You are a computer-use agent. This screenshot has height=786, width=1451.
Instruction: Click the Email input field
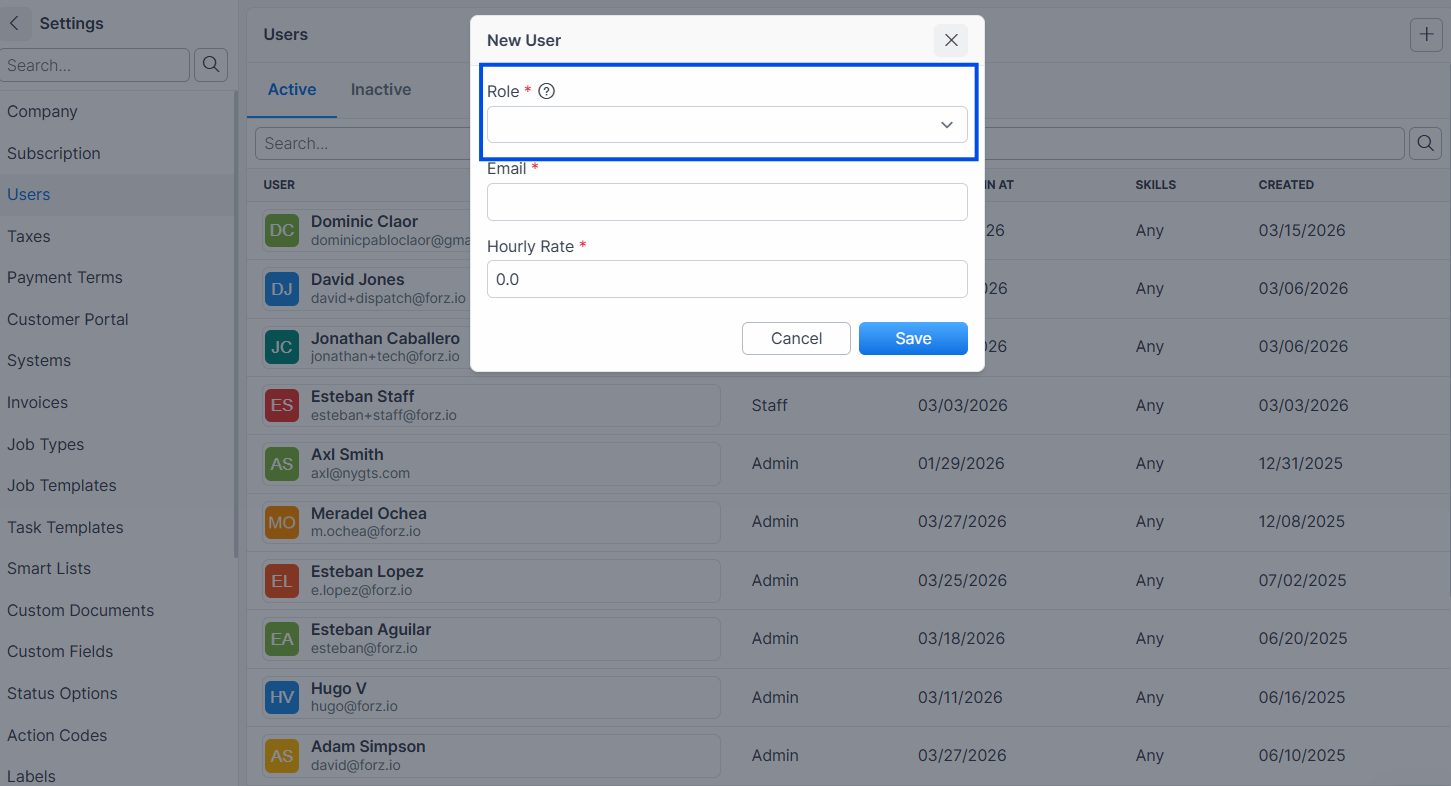coord(727,202)
